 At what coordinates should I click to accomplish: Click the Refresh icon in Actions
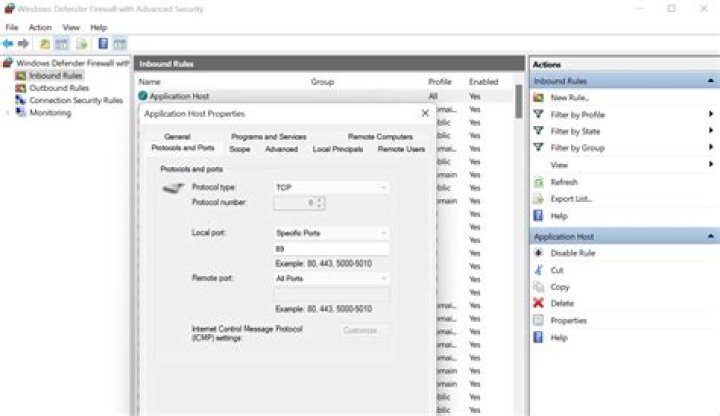(x=539, y=182)
